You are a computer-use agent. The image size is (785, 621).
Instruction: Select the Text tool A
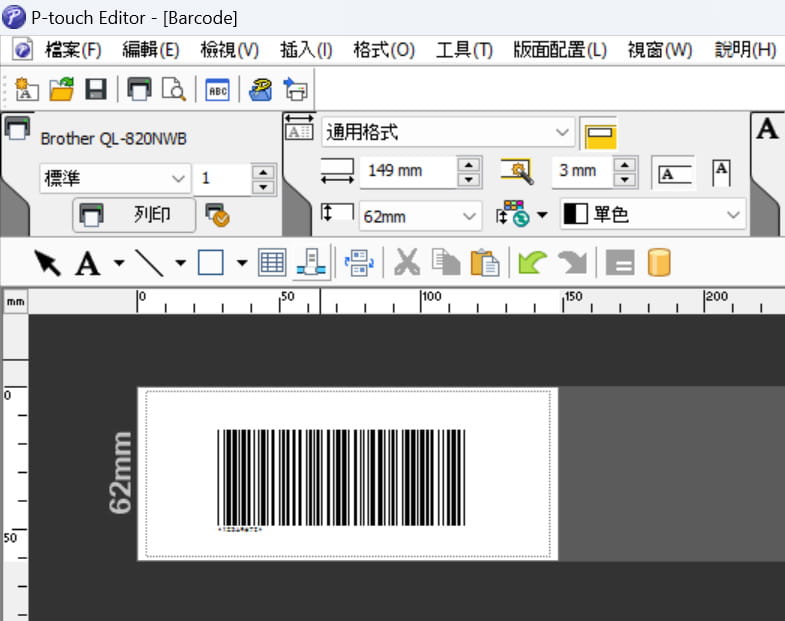pyautogui.click(x=88, y=263)
